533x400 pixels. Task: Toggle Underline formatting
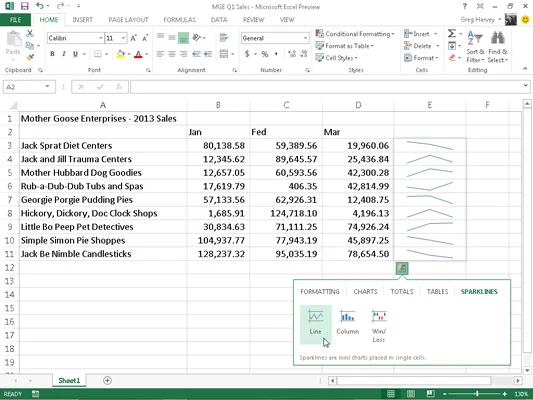[x=75, y=54]
